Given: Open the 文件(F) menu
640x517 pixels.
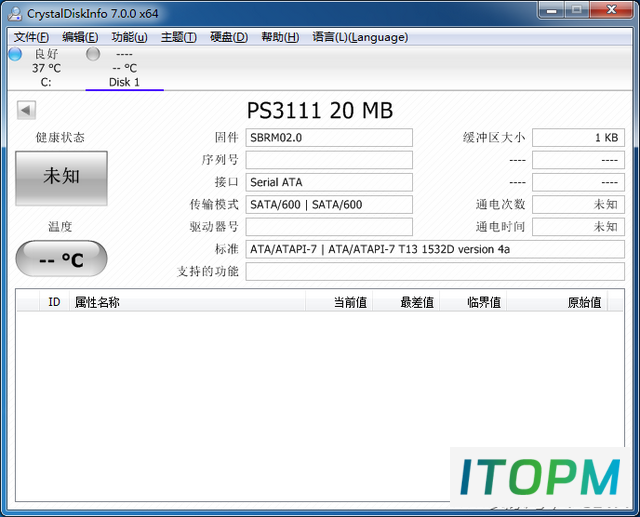Looking at the screenshot, I should pos(31,37).
